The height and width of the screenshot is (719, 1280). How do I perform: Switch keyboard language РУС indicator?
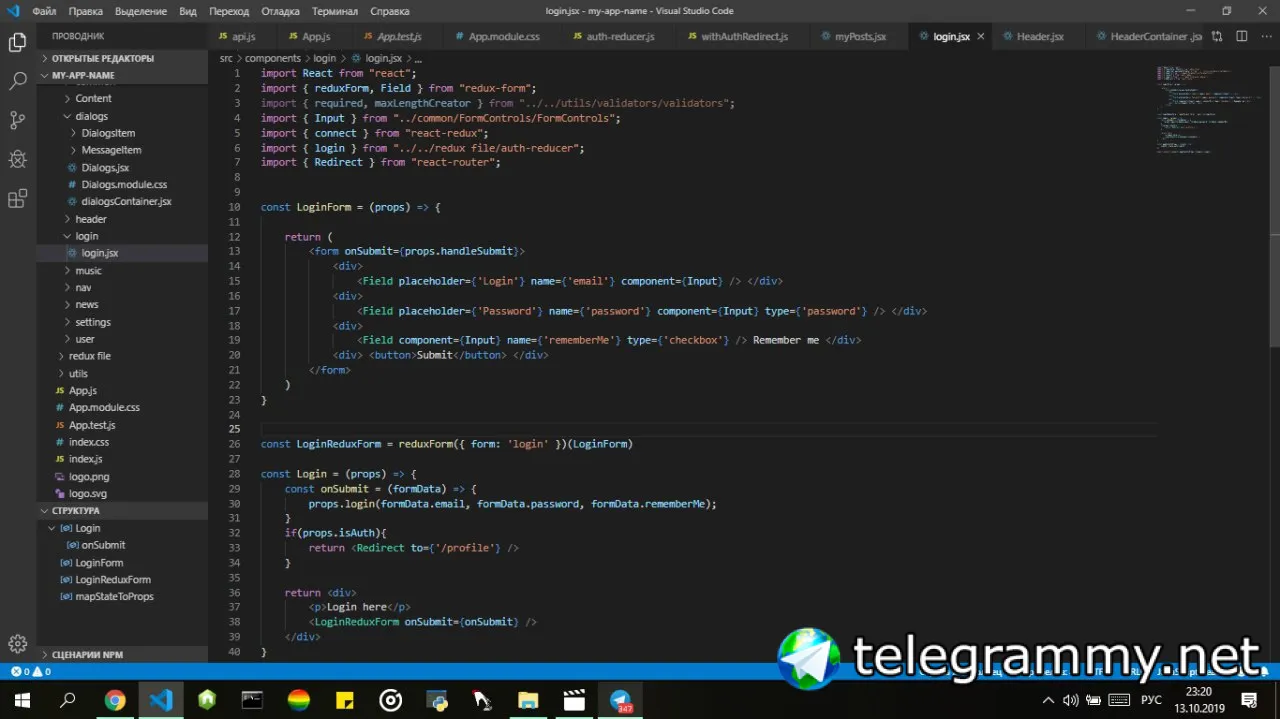[1152, 700]
